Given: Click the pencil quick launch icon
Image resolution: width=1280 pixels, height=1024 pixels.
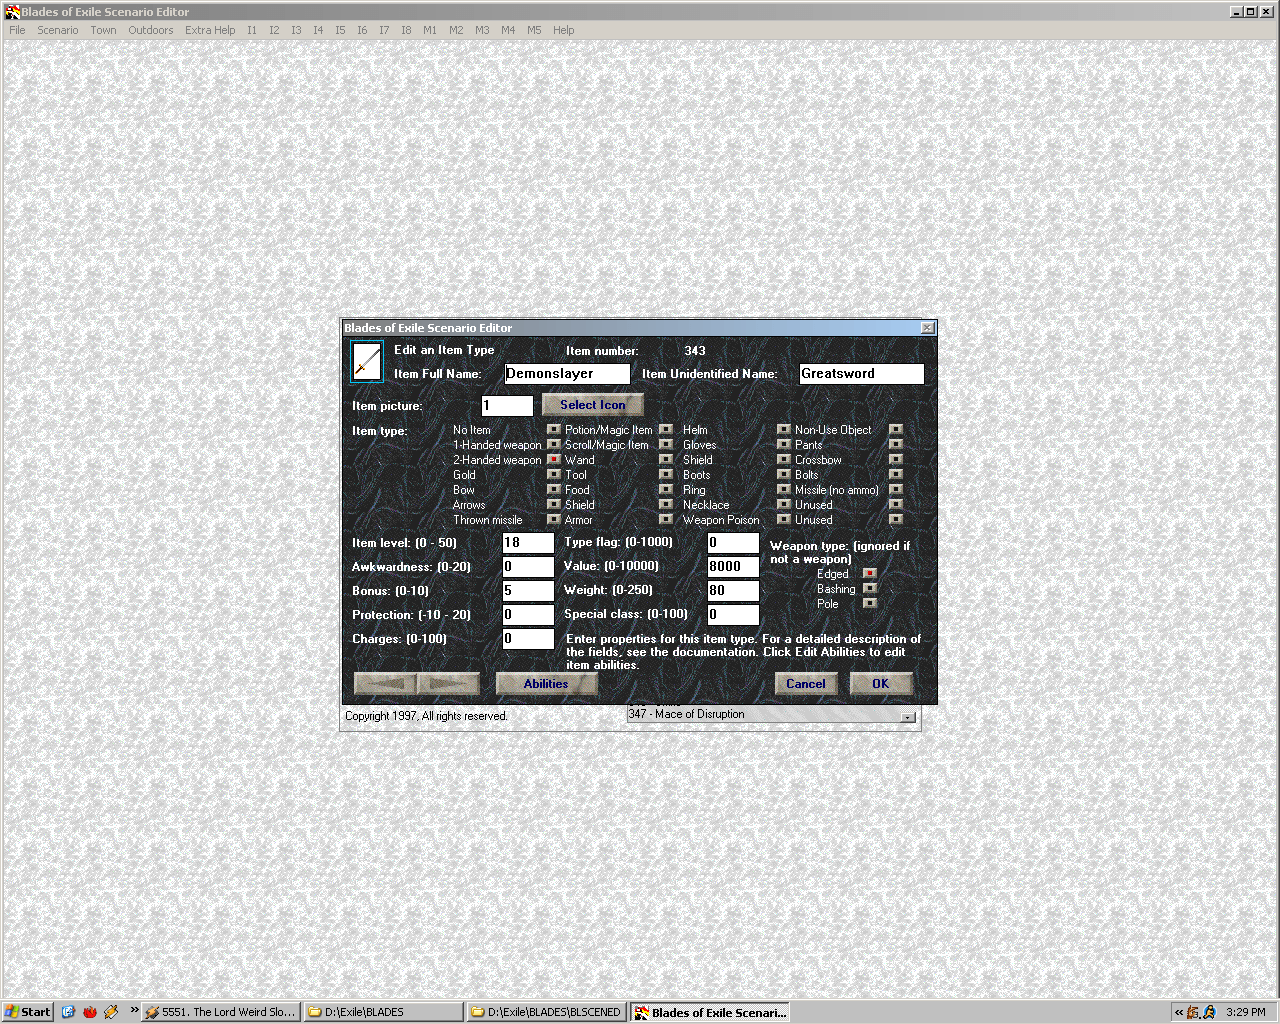Looking at the screenshot, I should coord(111,1012).
